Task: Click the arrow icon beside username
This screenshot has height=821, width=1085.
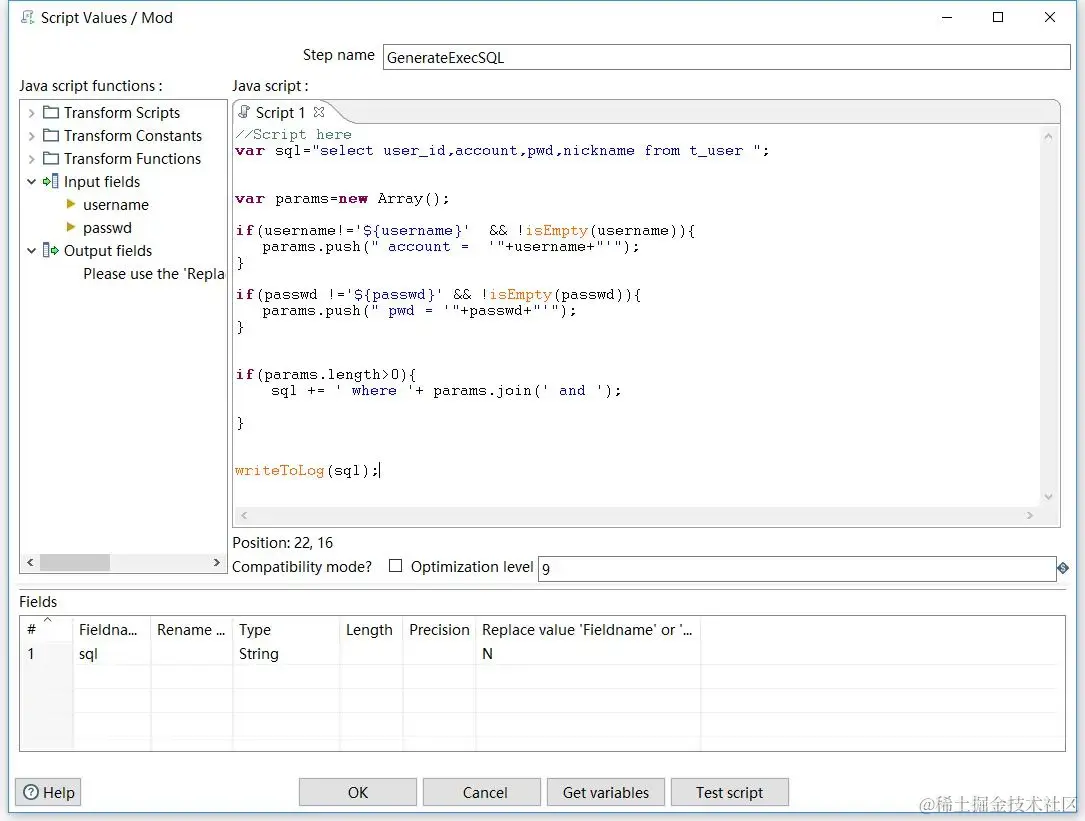Action: click(71, 204)
